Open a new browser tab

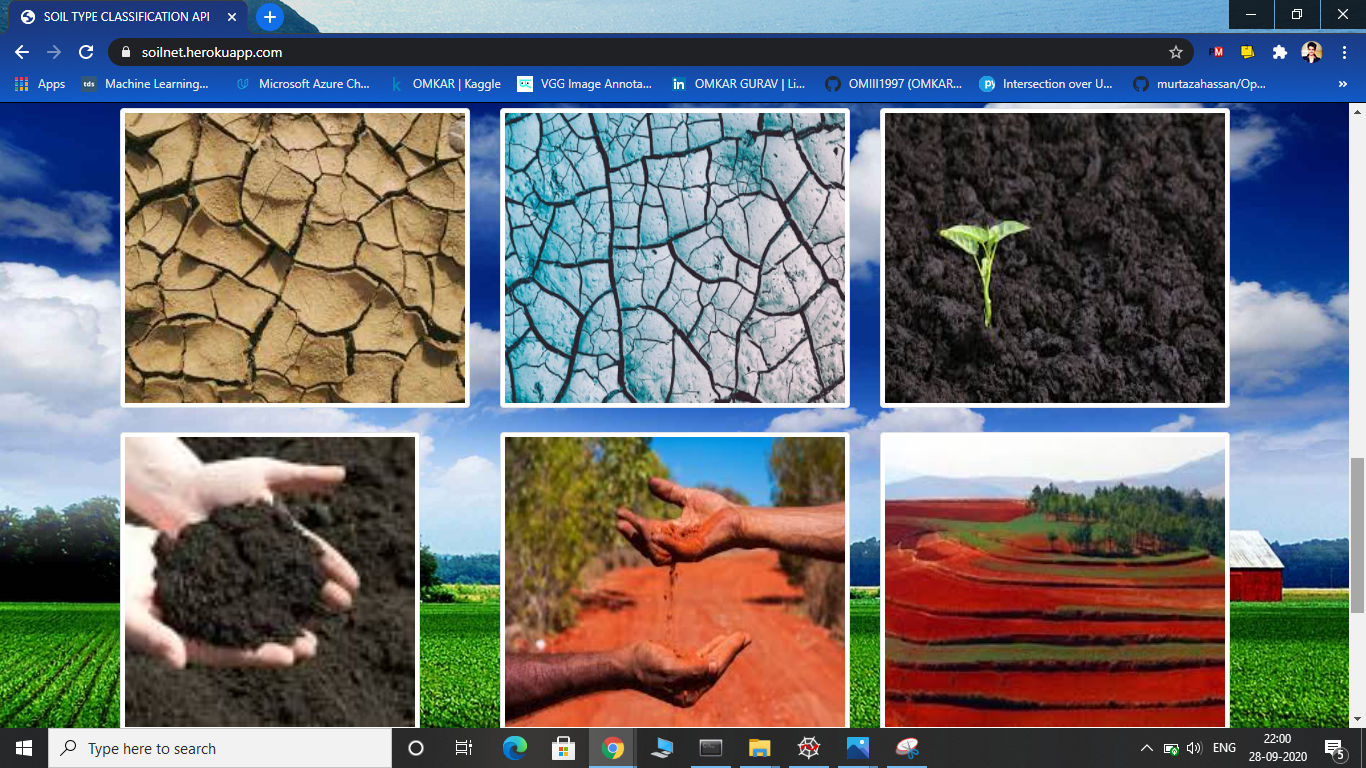point(269,17)
